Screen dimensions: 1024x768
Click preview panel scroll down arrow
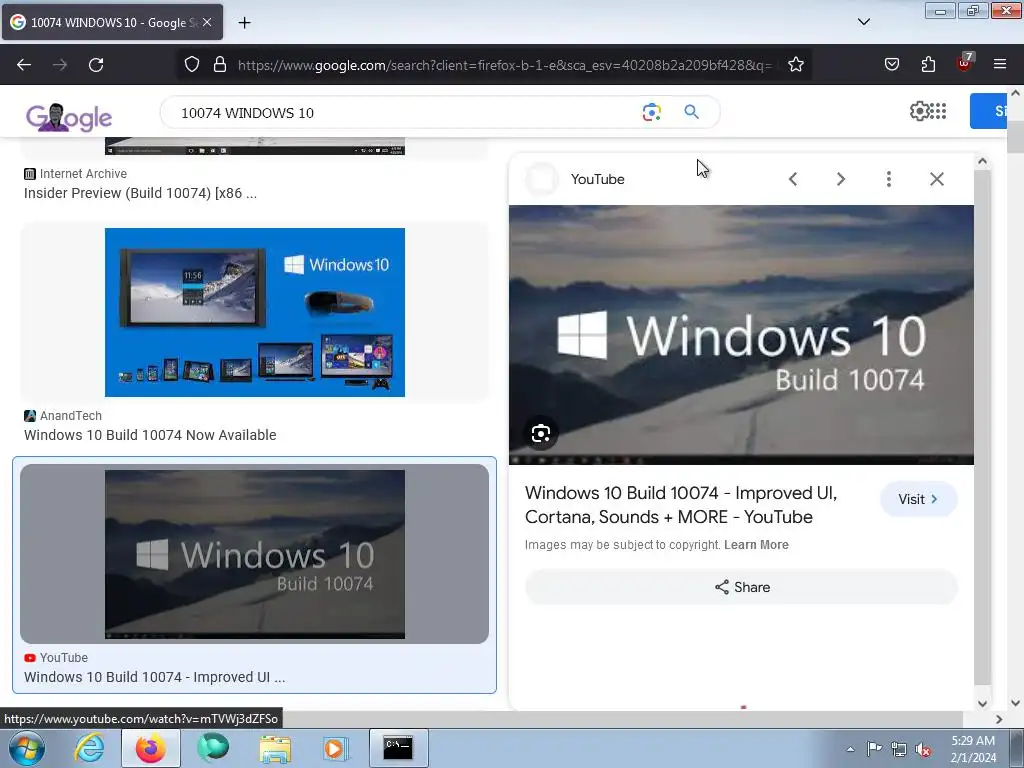(982, 703)
